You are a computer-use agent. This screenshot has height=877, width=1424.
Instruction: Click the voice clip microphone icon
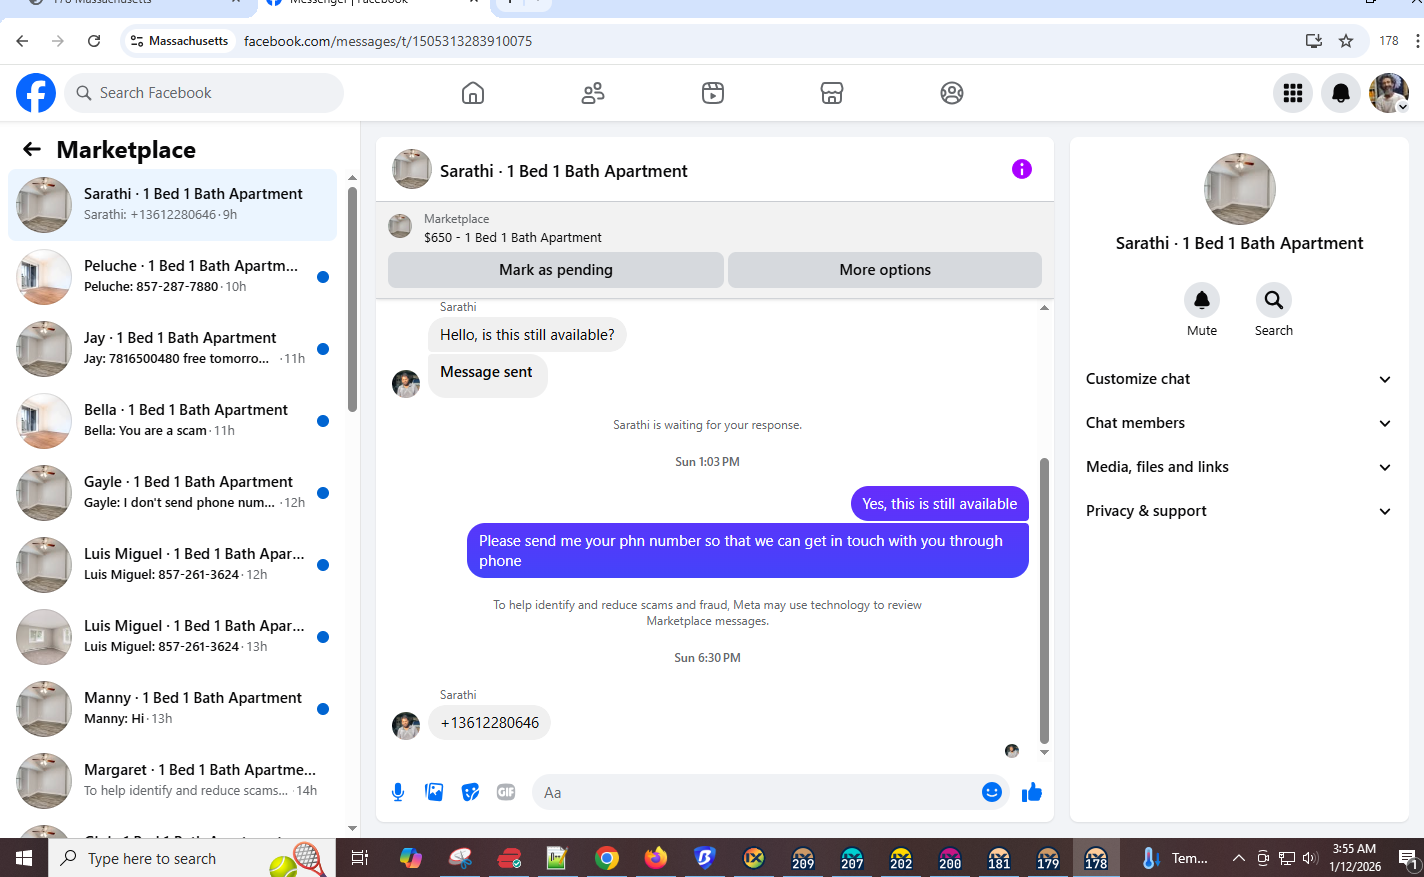398,792
